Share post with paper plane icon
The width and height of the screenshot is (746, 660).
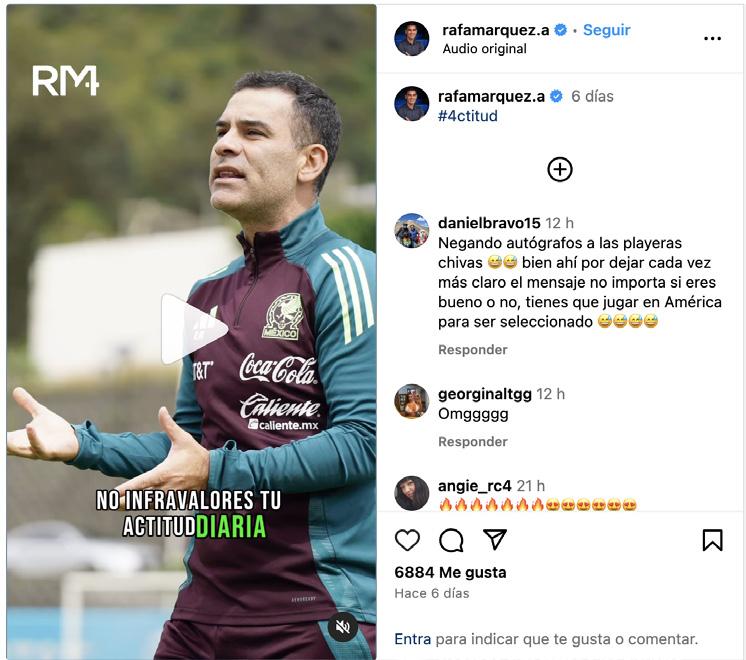(495, 540)
